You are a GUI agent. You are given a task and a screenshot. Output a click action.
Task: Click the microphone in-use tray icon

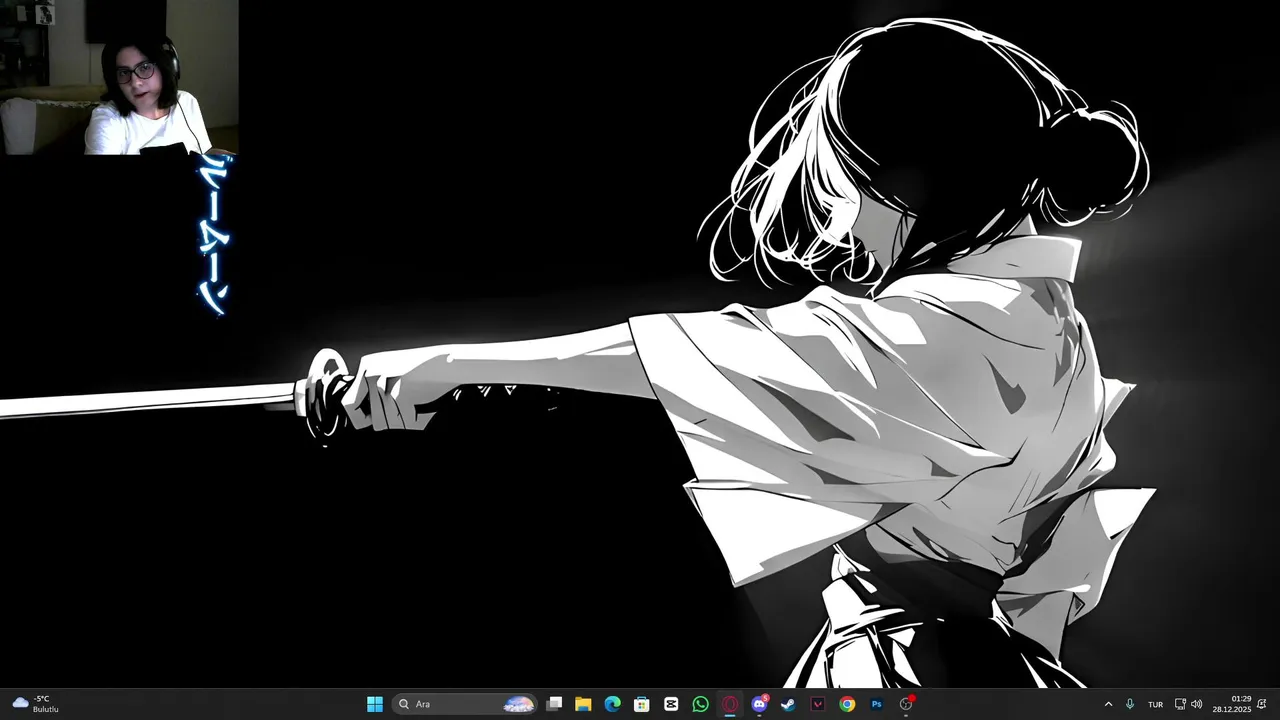(1130, 704)
